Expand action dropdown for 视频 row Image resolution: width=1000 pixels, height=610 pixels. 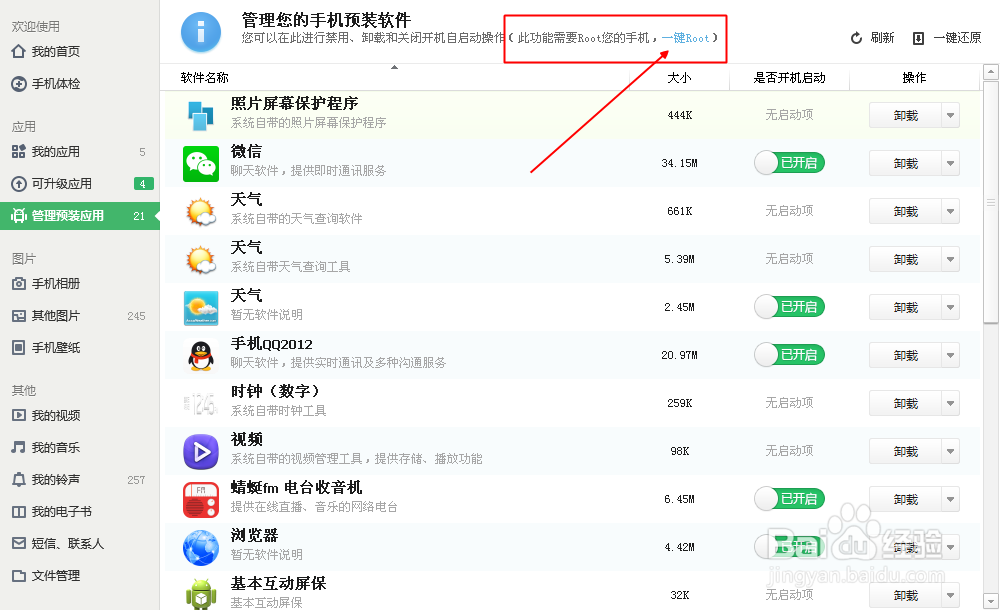[950, 451]
